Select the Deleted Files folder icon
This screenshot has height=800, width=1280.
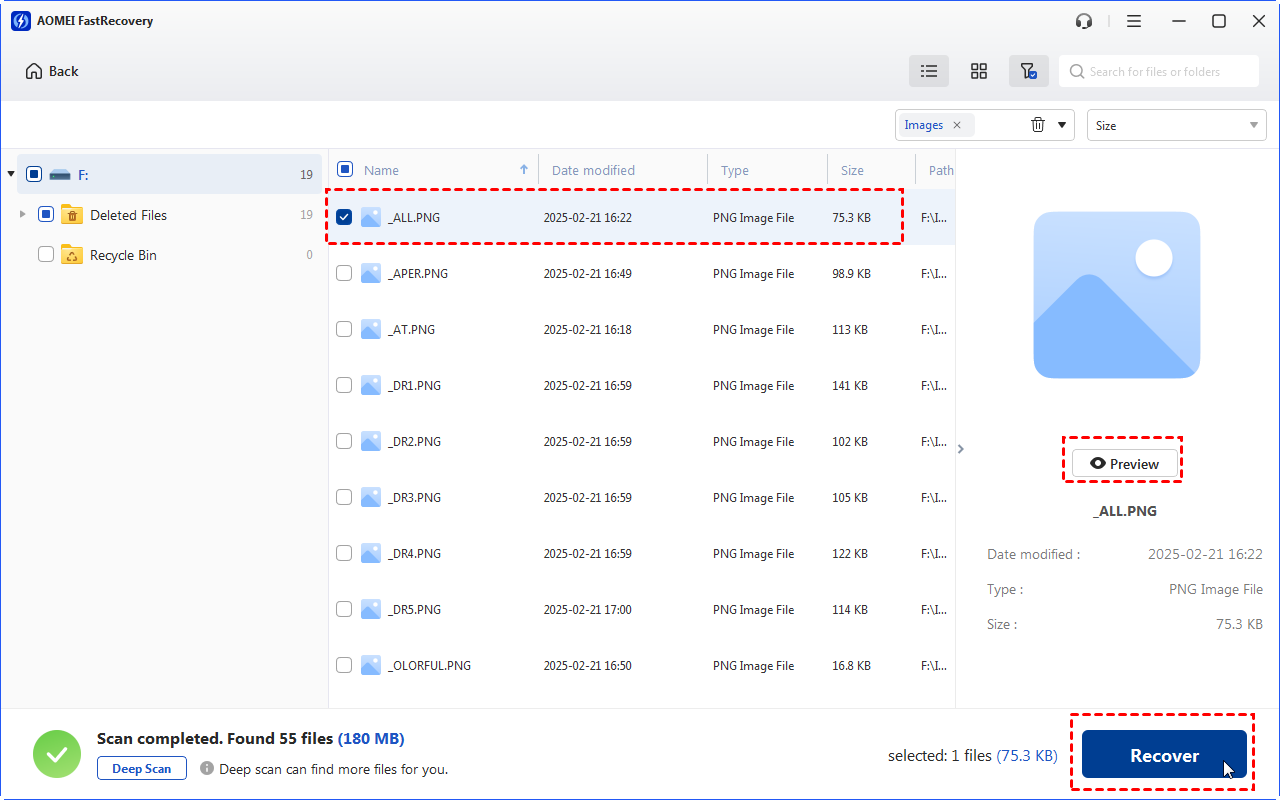click(x=72, y=214)
